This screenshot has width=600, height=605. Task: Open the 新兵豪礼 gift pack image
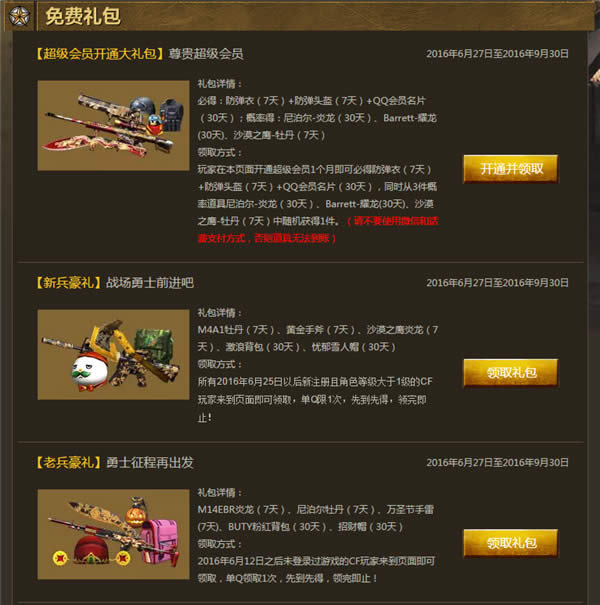[x=113, y=354]
